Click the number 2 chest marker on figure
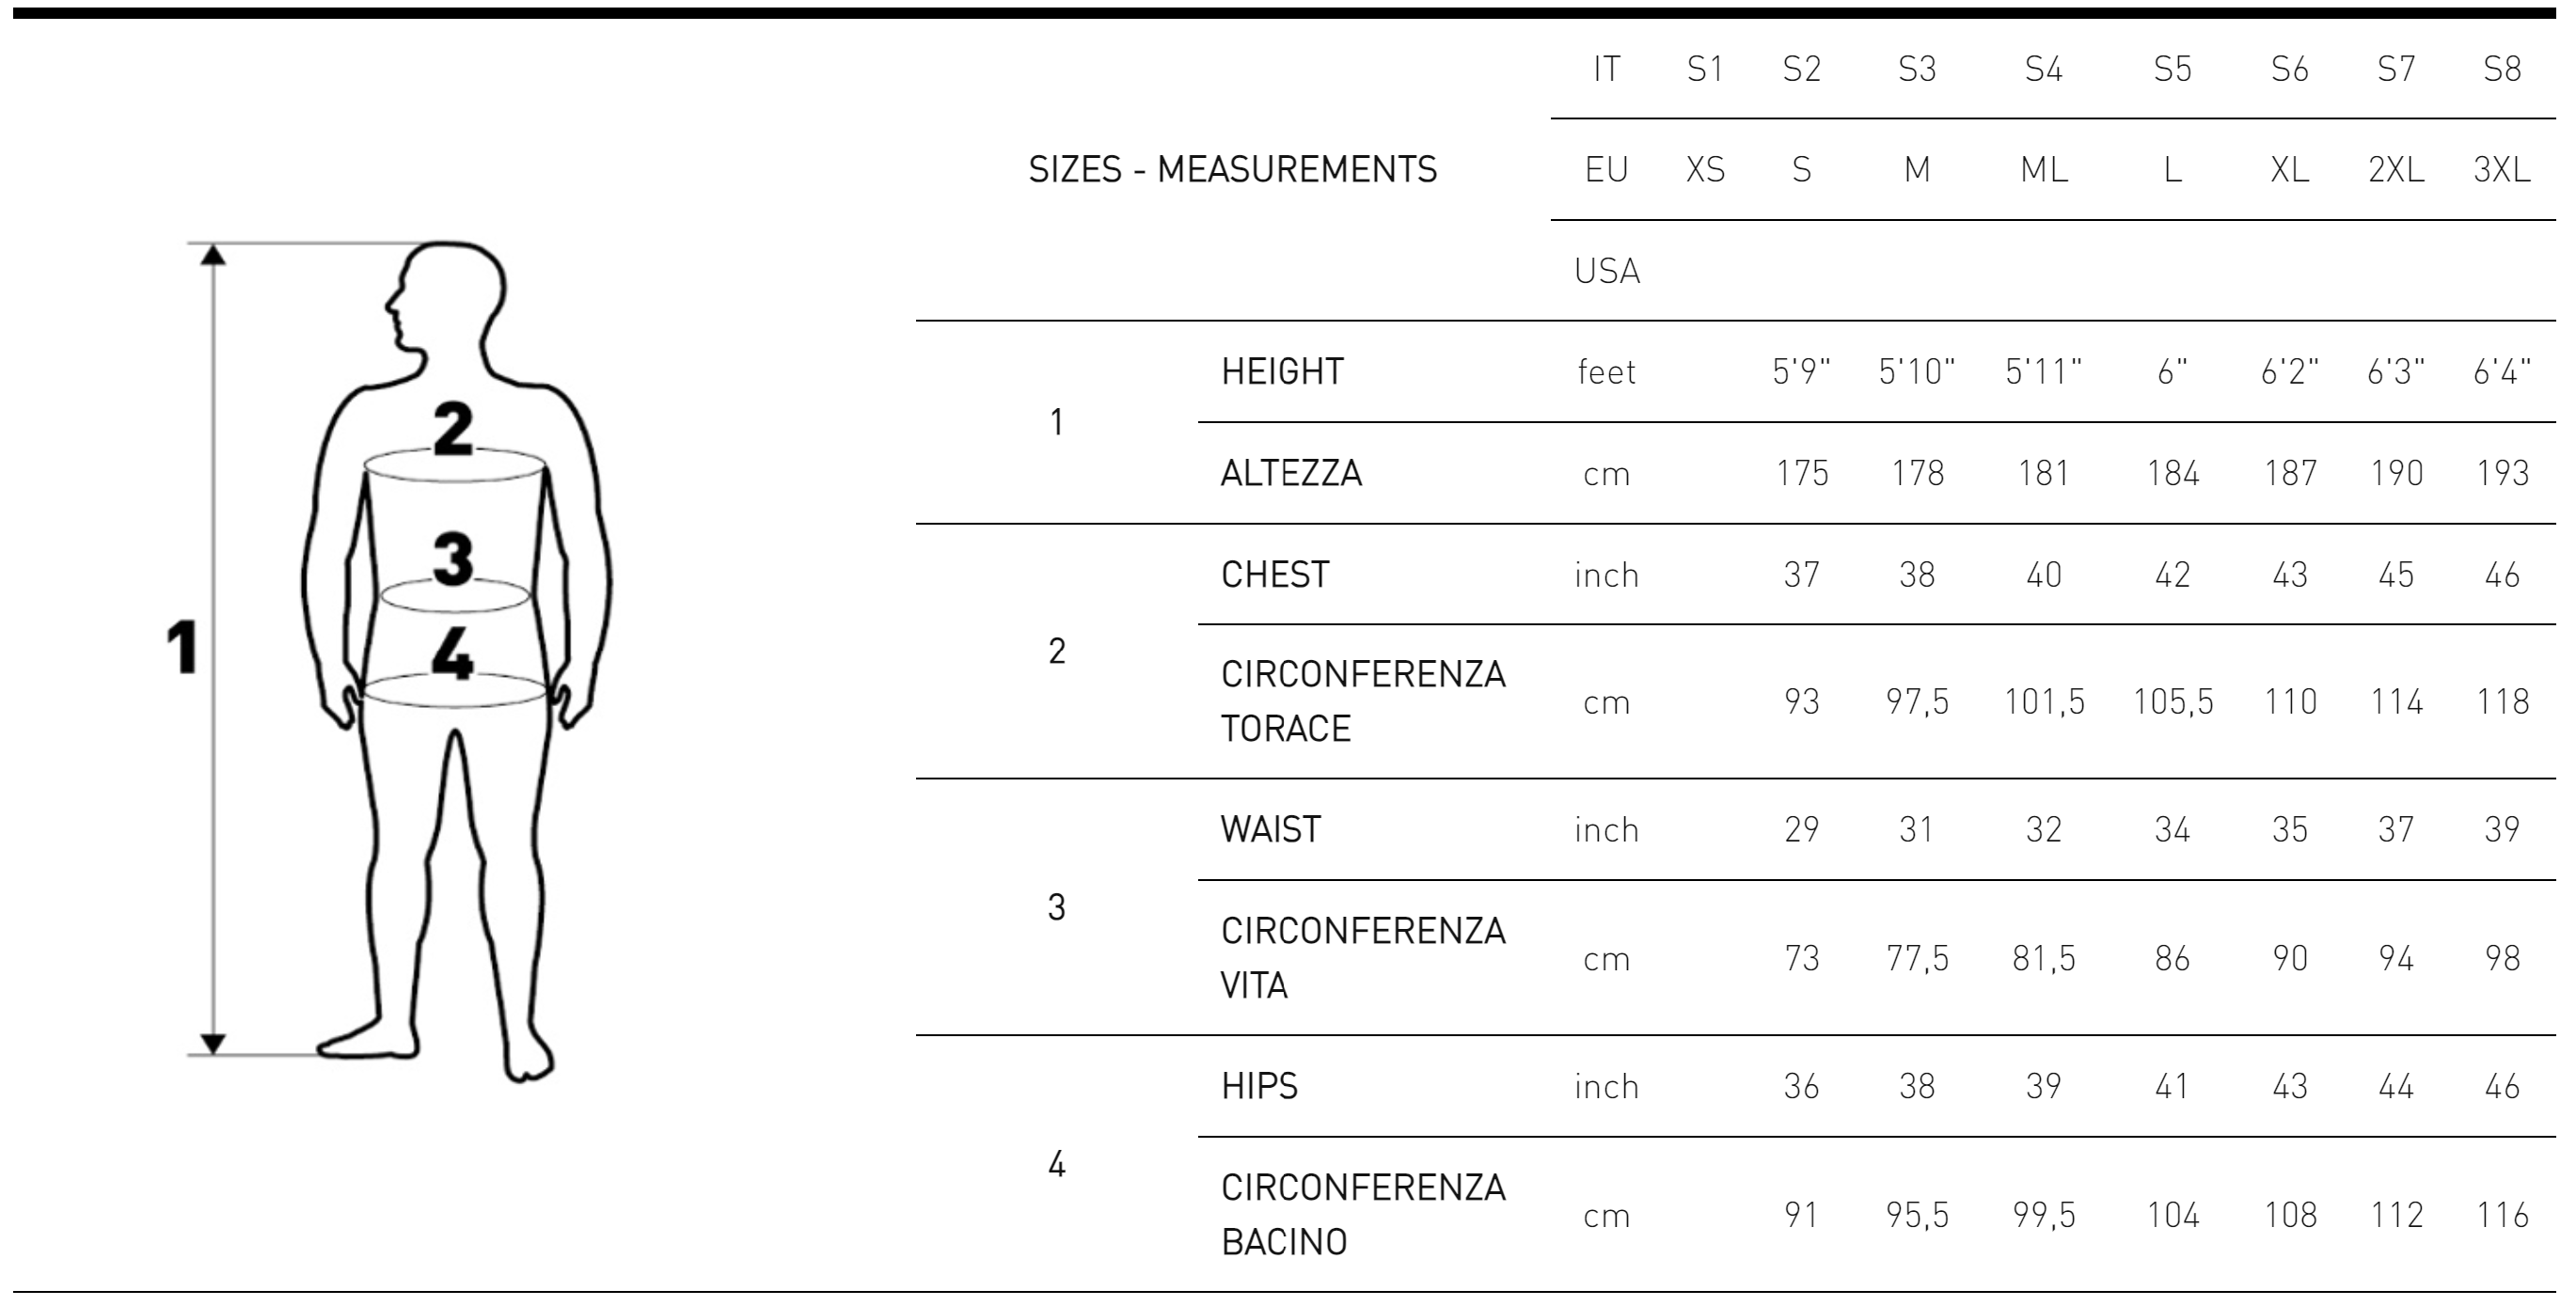This screenshot has width=2576, height=1306. point(453,429)
